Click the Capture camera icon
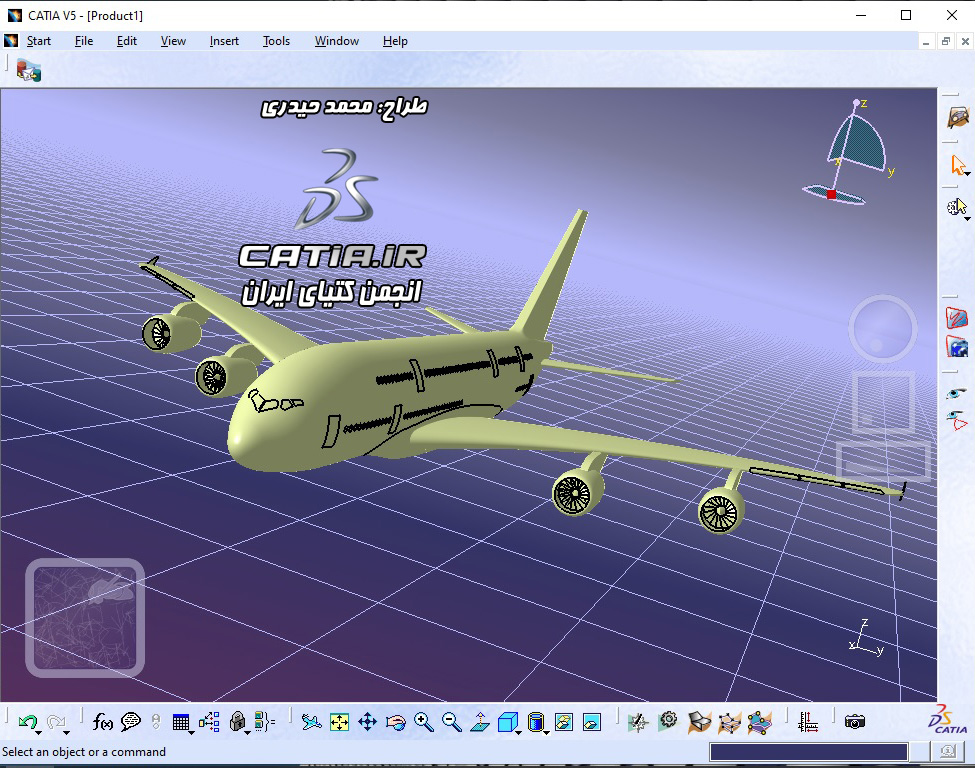This screenshot has width=975, height=768. click(855, 722)
